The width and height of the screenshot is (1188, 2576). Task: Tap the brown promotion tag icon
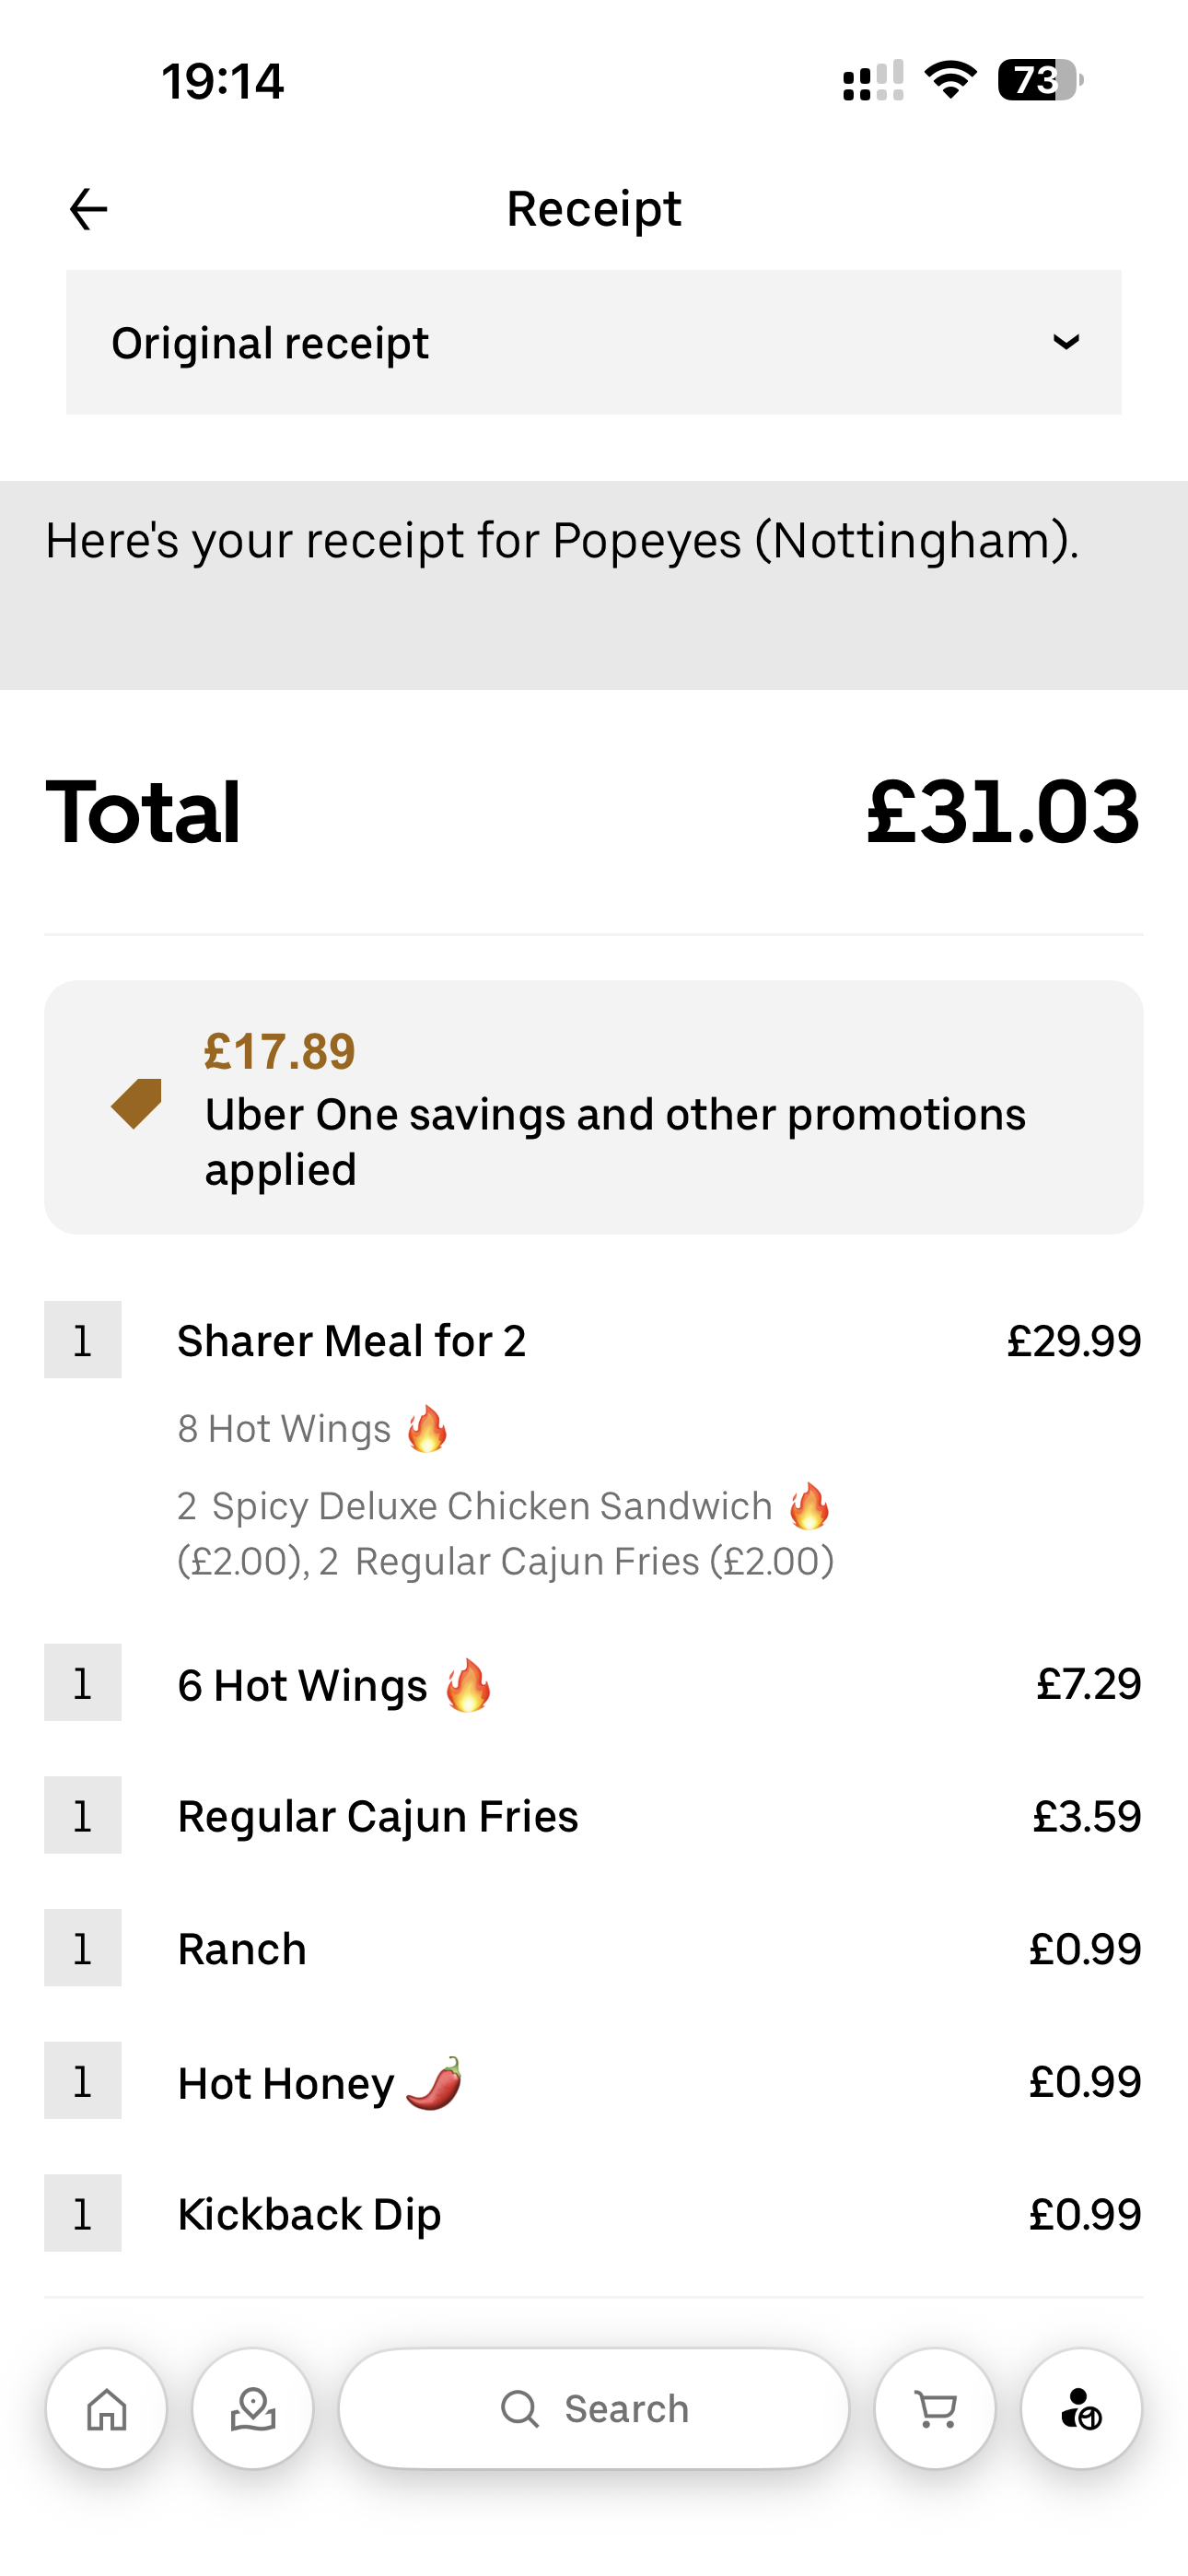pyautogui.click(x=137, y=1104)
